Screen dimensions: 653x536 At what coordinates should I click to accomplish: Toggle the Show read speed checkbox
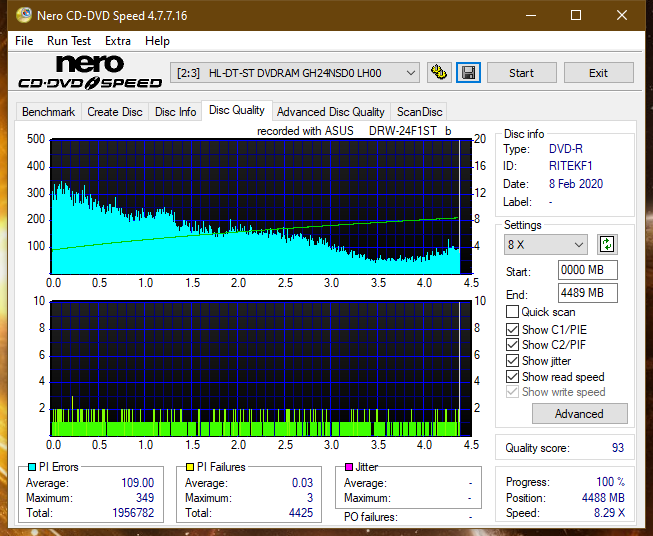pyautogui.click(x=512, y=376)
